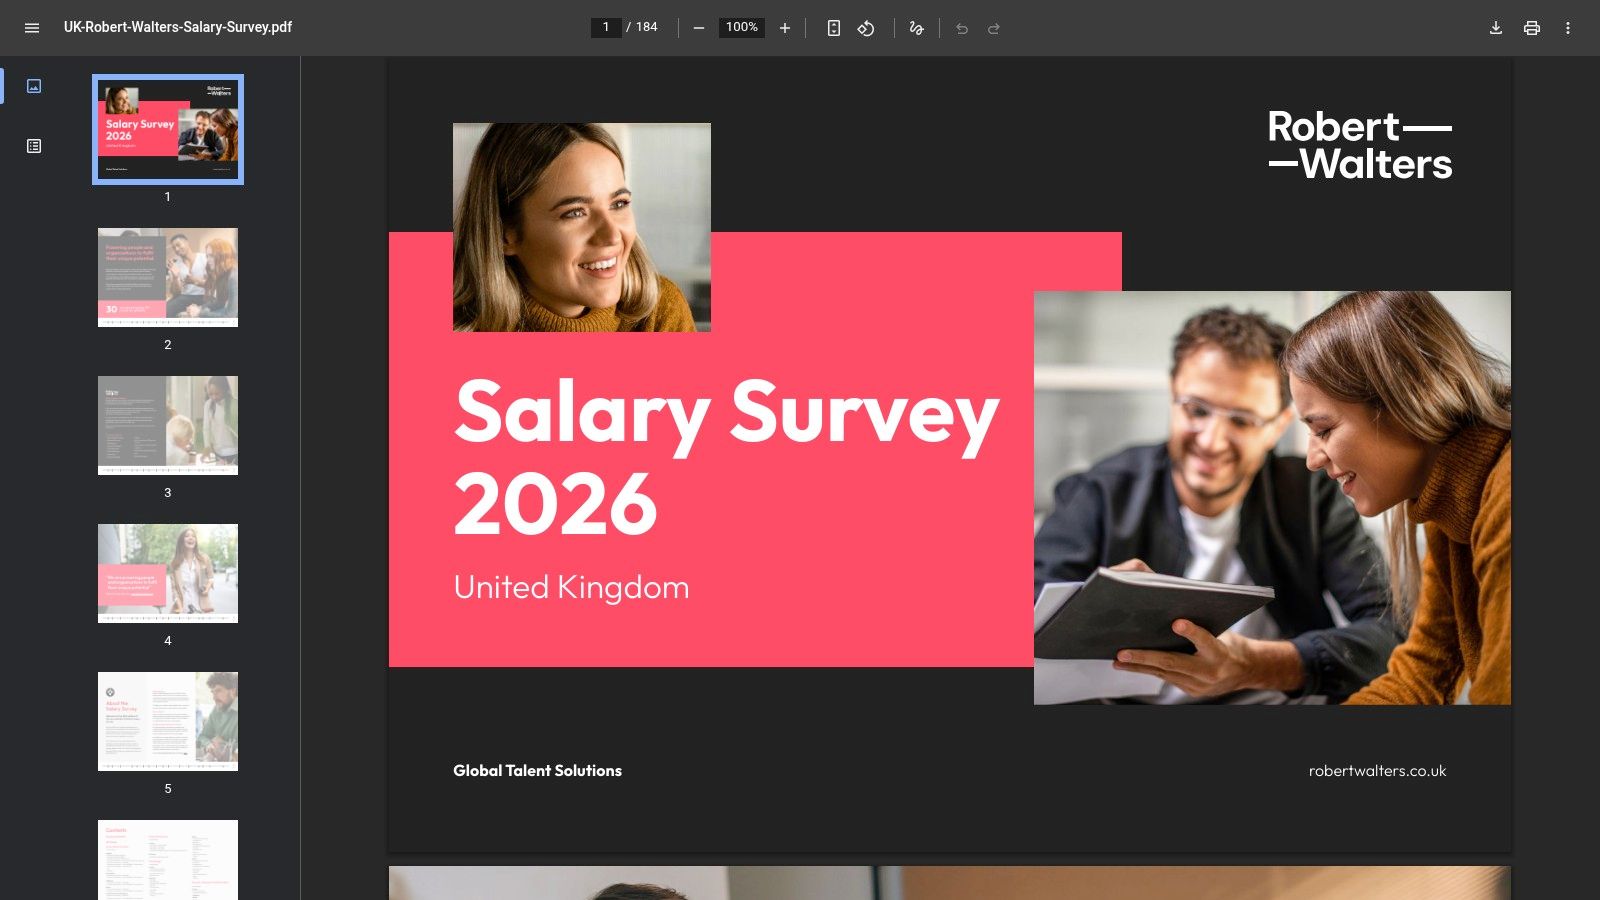Click the 'Global Talent Solutions' text

537,771
